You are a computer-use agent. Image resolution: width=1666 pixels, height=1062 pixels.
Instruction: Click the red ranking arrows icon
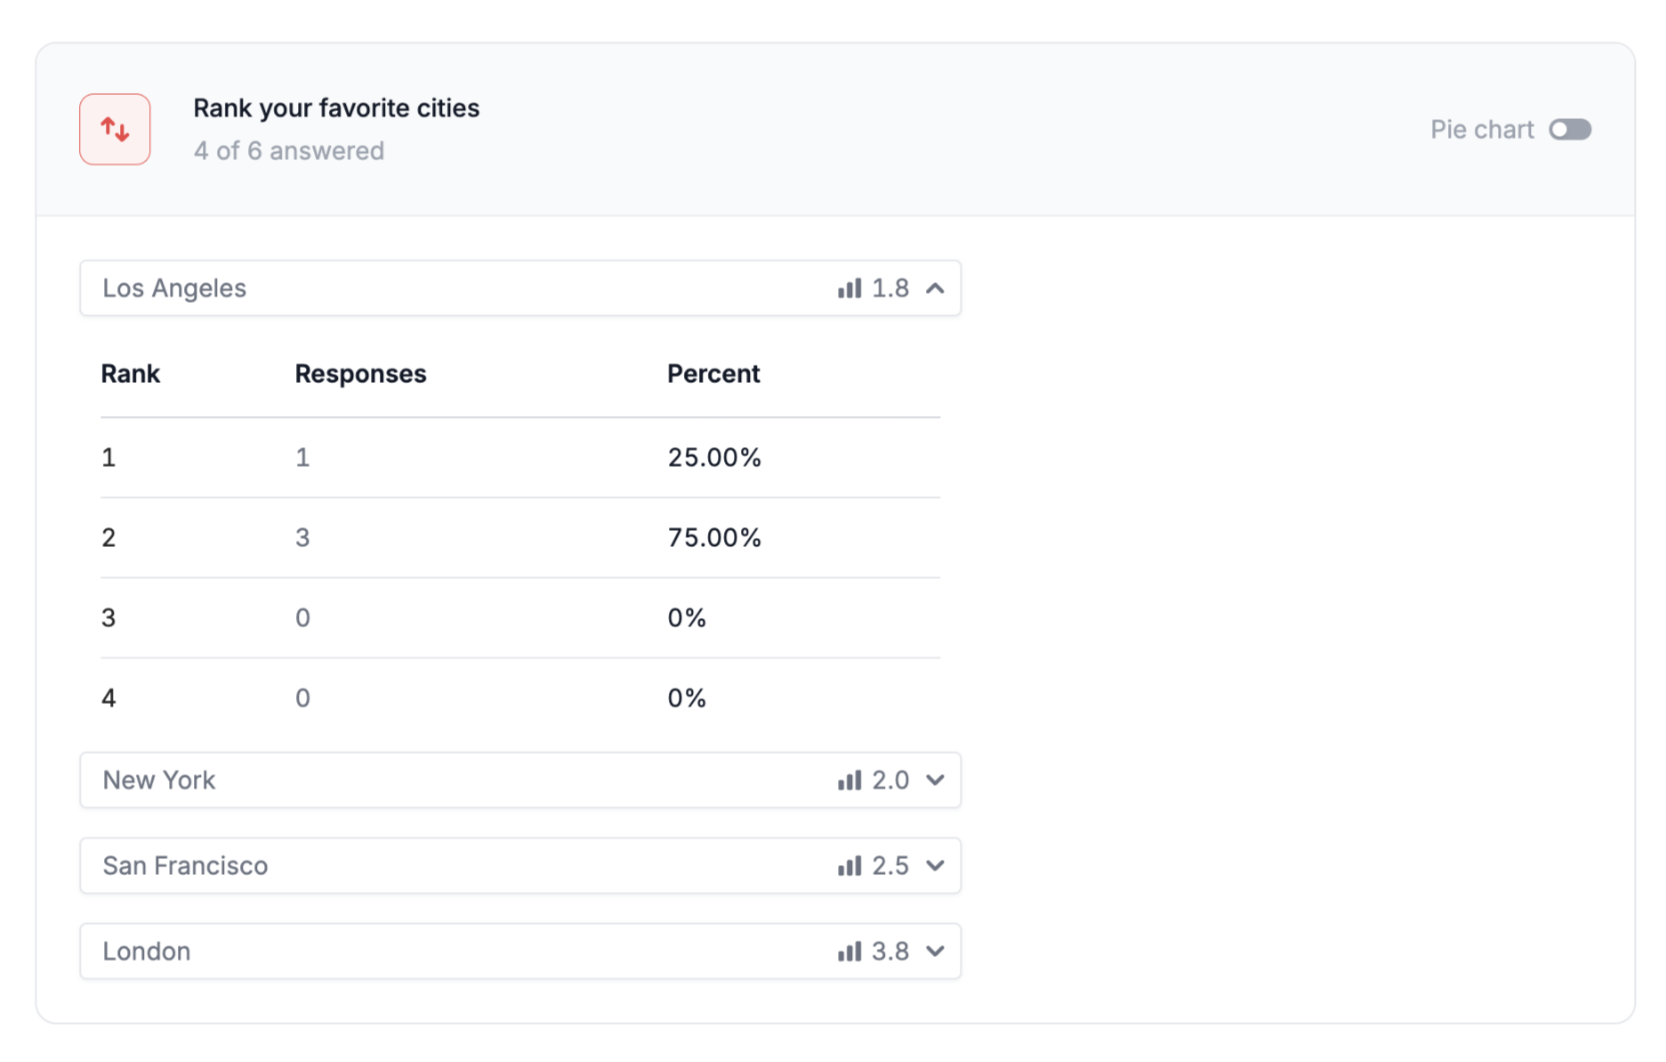[115, 130]
